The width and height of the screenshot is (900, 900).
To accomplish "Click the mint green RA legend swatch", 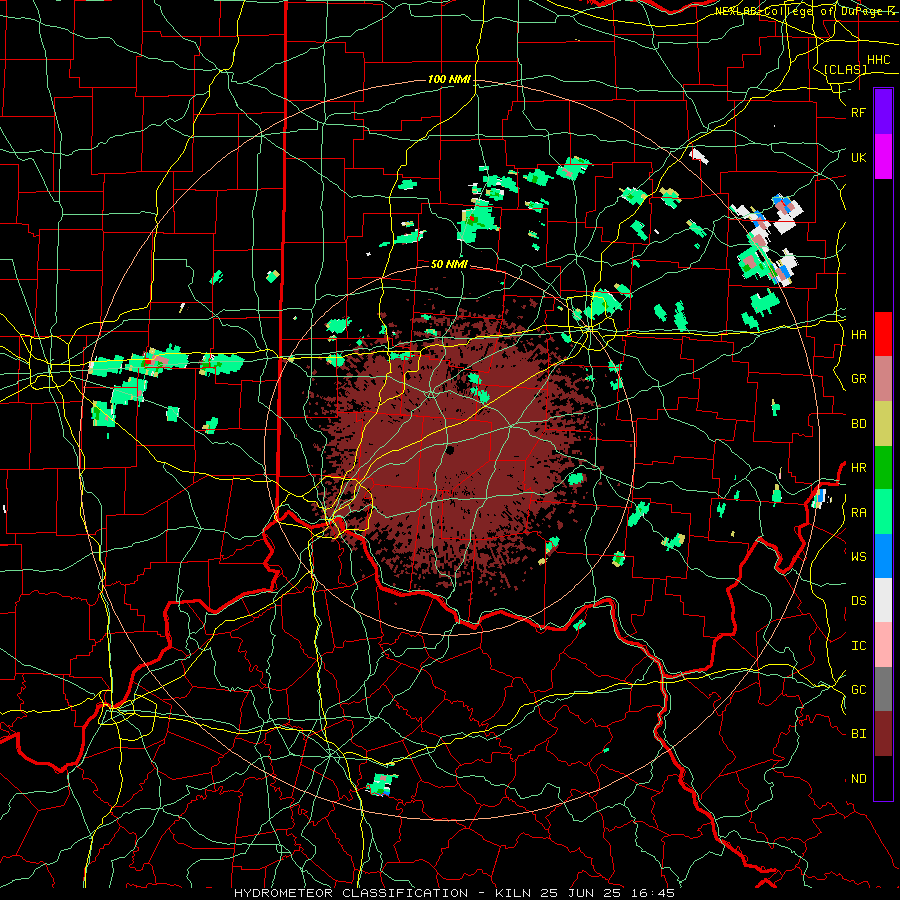I will [x=883, y=512].
